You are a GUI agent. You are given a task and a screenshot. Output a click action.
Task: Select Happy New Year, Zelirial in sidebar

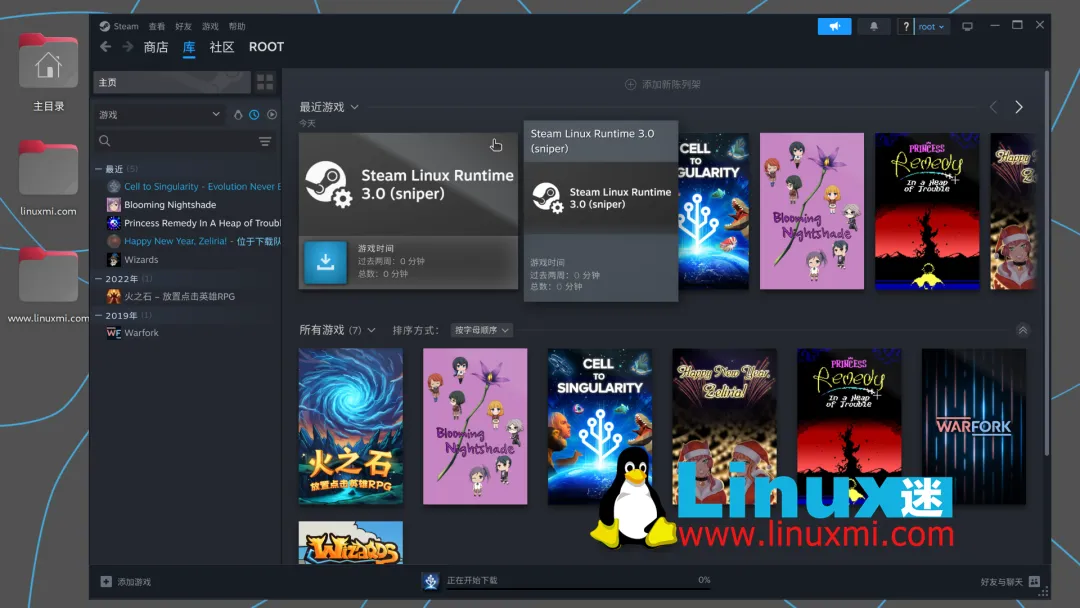tap(202, 241)
